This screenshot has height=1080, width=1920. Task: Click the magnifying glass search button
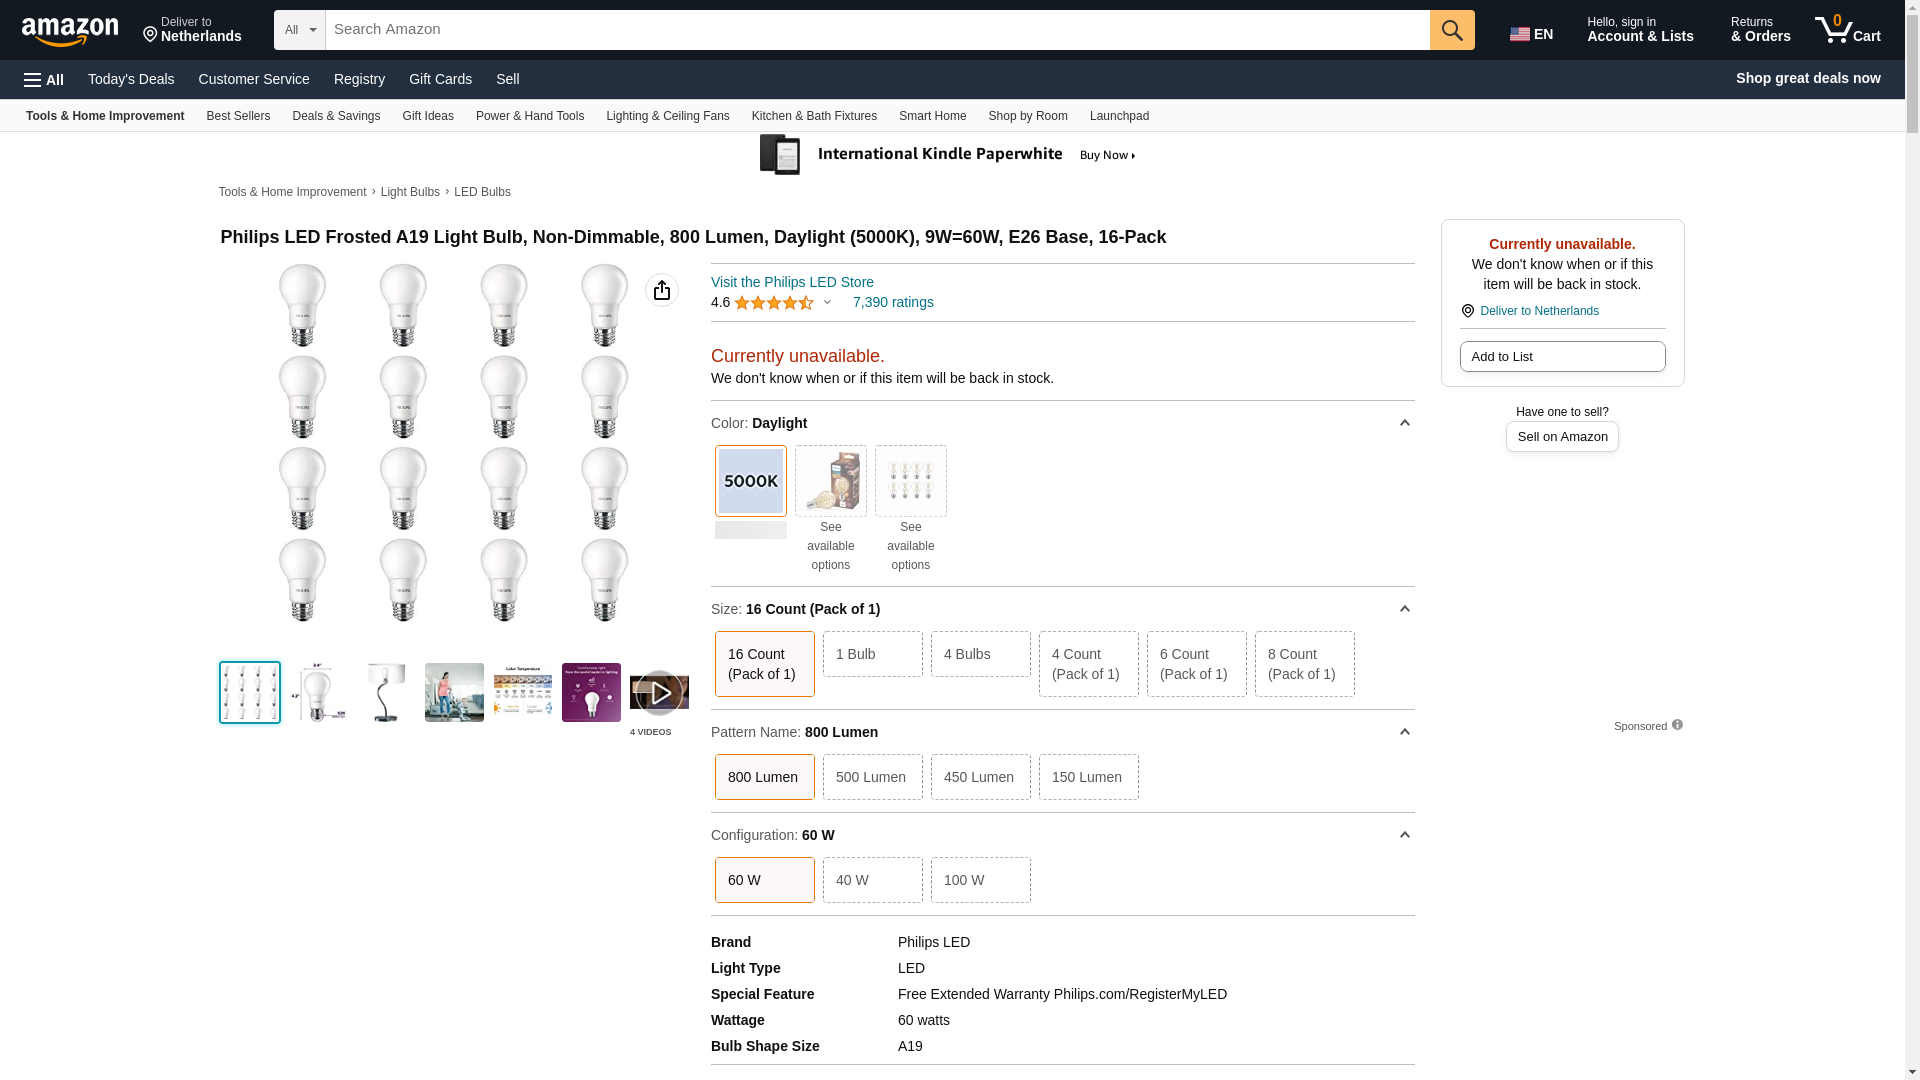(x=1451, y=30)
